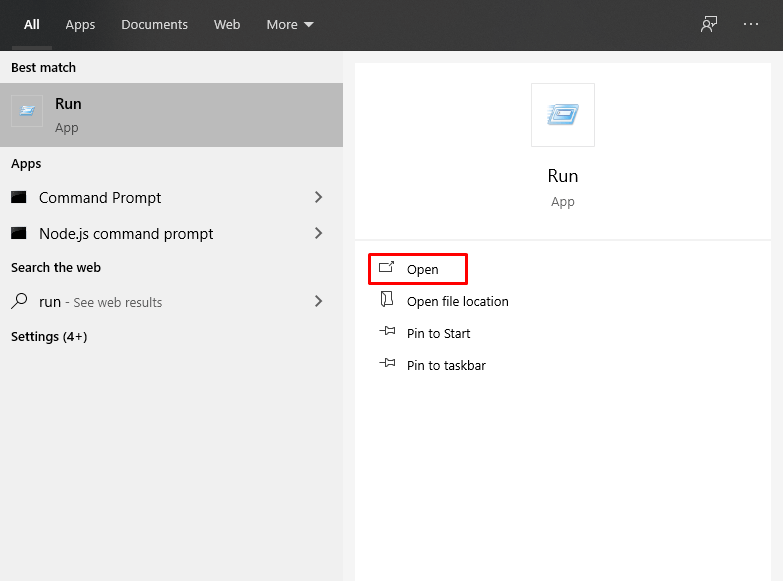Open the Documents search tab

click(x=154, y=24)
